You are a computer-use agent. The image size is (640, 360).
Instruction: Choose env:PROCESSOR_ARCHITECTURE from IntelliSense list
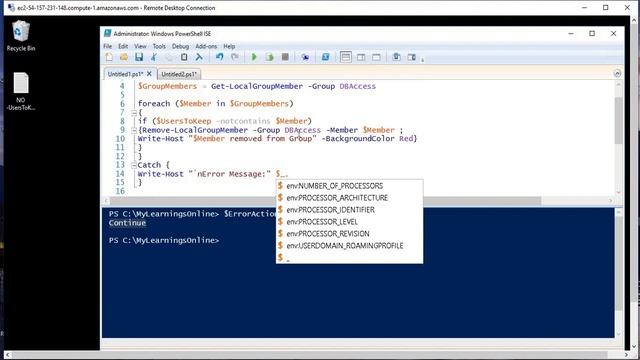tap(349, 198)
